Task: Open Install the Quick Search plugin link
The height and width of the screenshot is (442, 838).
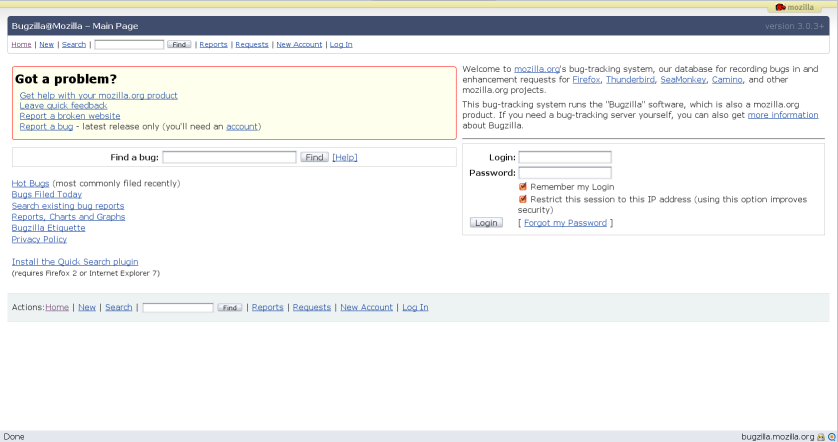Action: tap(75, 262)
